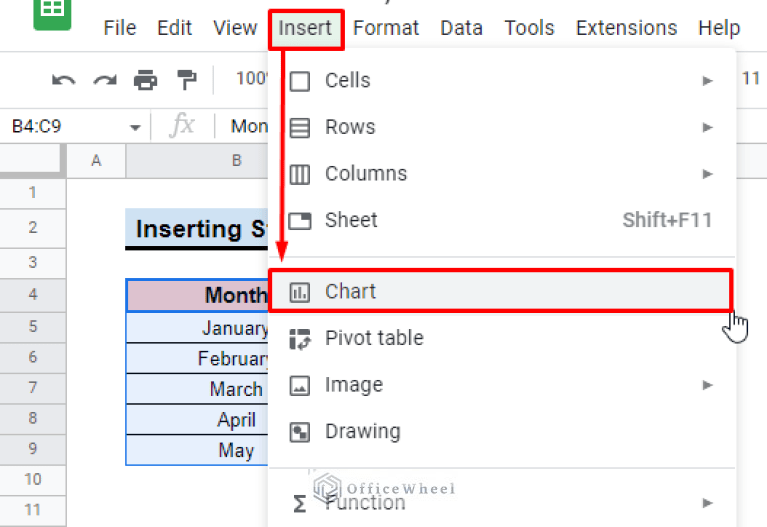
Task: Click the redo arrow icon in toolbar
Action: [104, 79]
